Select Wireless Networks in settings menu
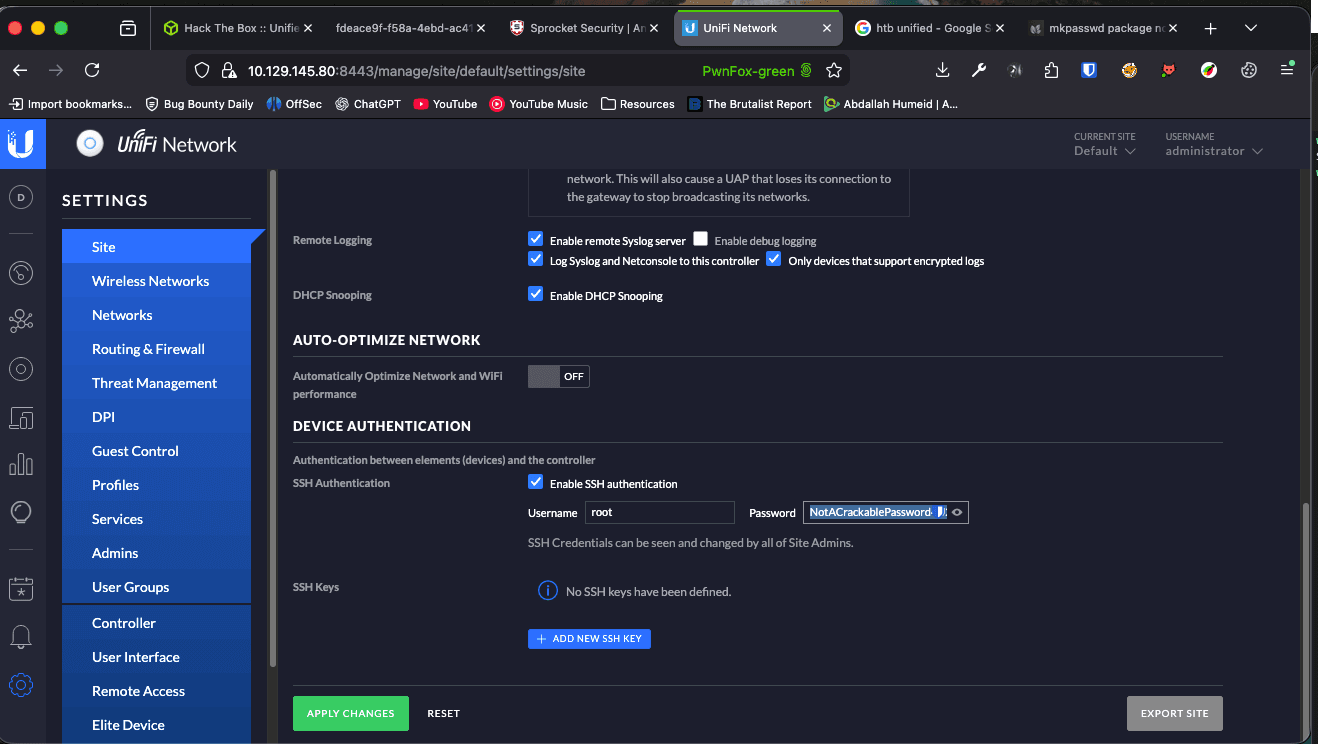This screenshot has width=1318, height=744. [x=150, y=281]
